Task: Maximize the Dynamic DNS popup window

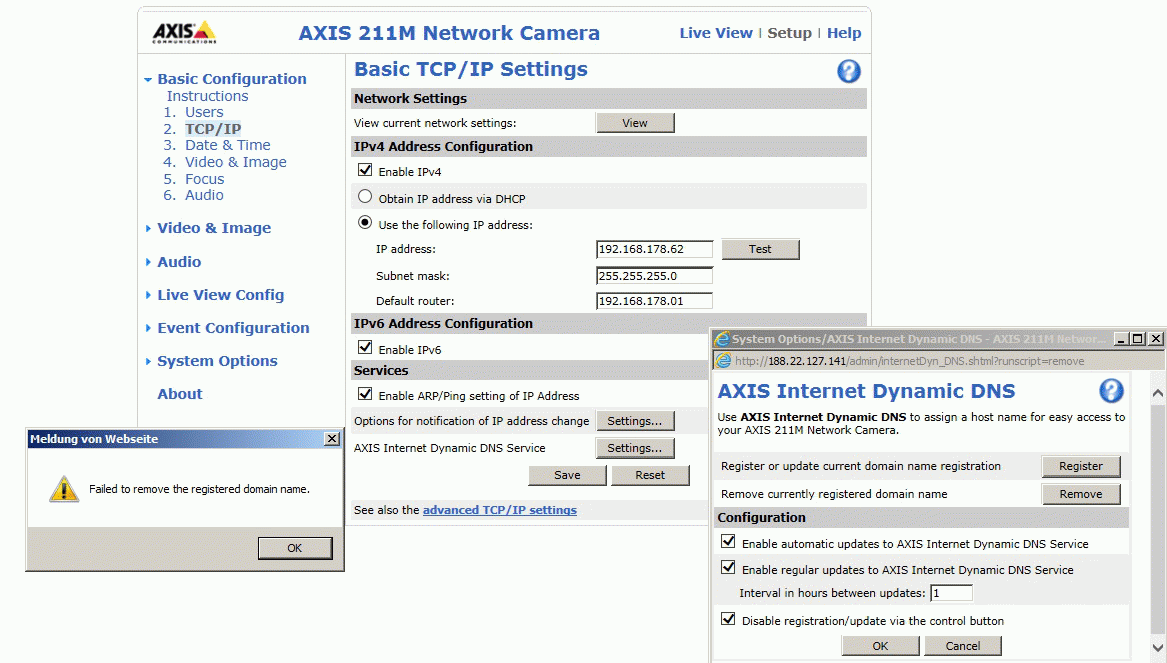Action: [x=1138, y=339]
